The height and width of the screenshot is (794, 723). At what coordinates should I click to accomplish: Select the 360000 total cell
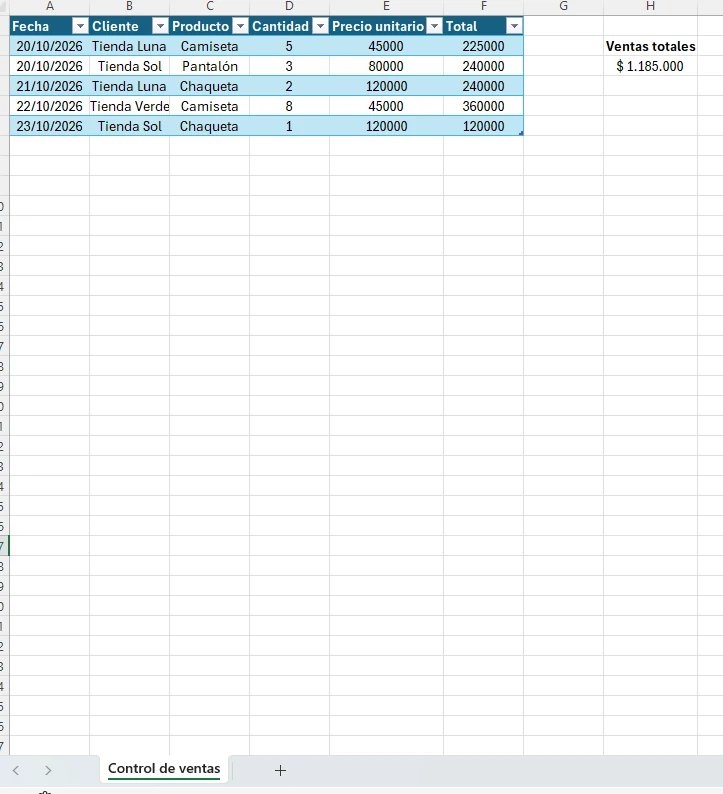484,106
